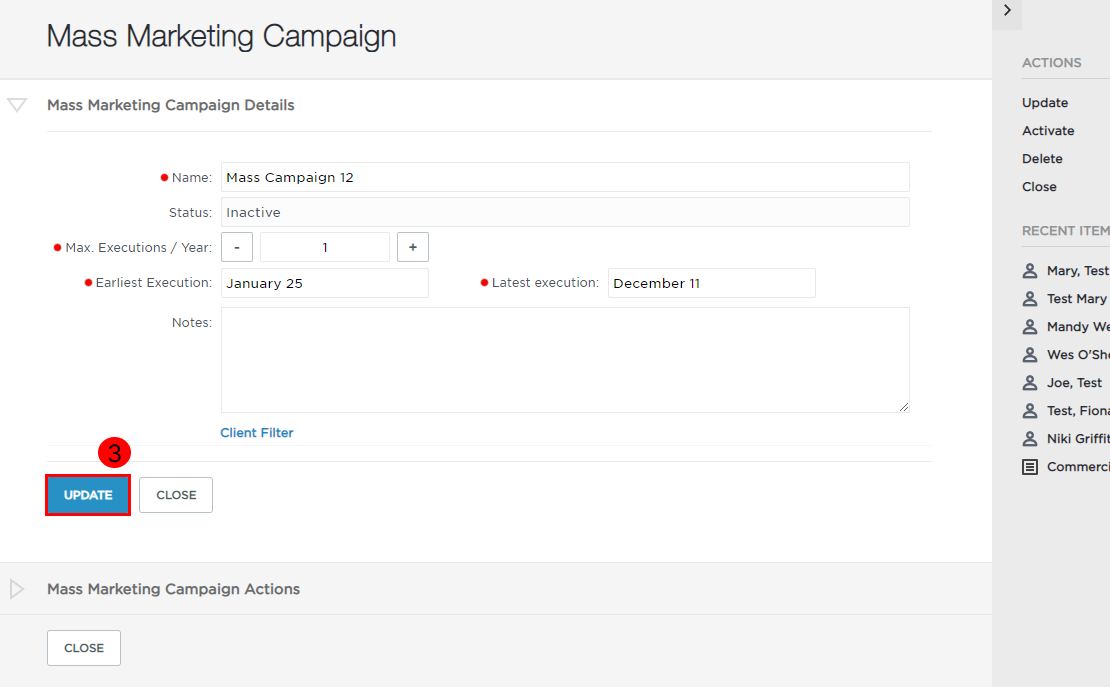Click the person icon beside Niki Griffit
Viewport: 1110px width, 687px height.
point(1030,439)
